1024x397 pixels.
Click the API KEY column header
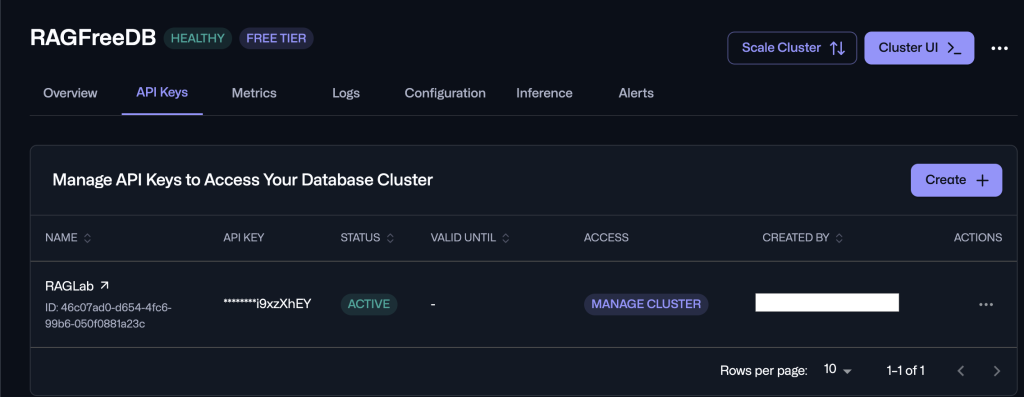point(244,238)
